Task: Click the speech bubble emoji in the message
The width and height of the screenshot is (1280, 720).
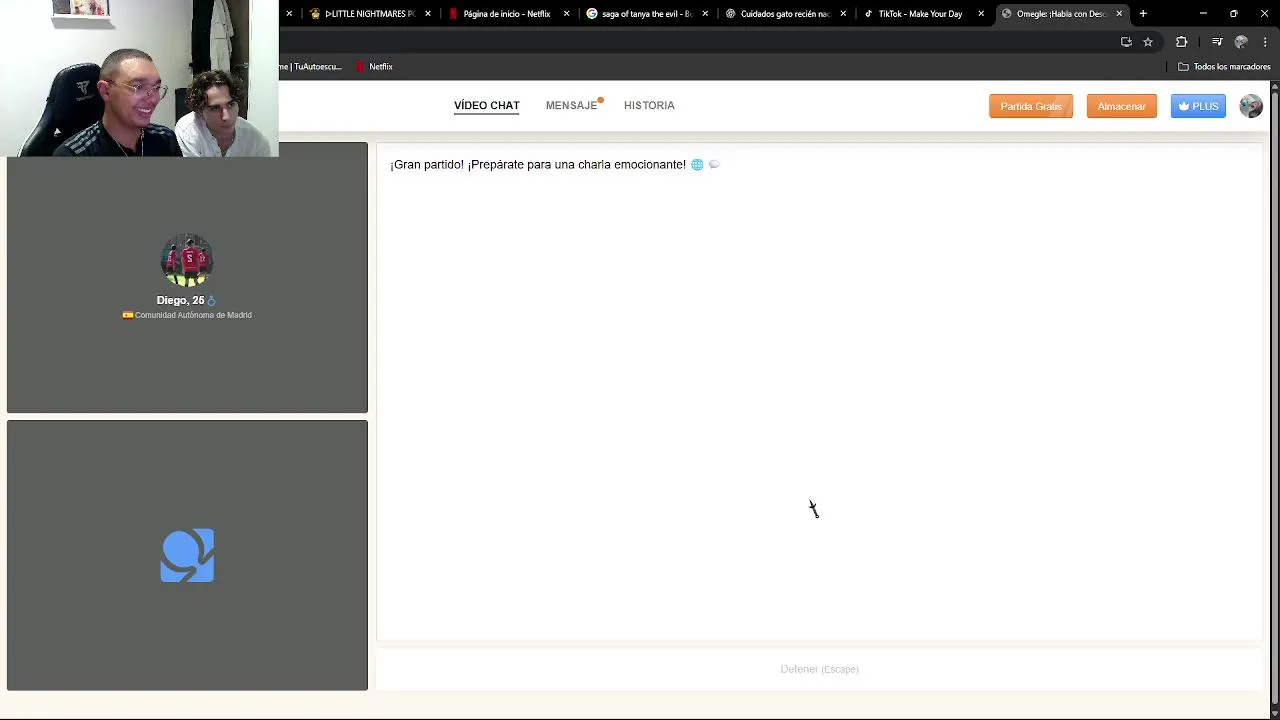Action: tap(714, 164)
